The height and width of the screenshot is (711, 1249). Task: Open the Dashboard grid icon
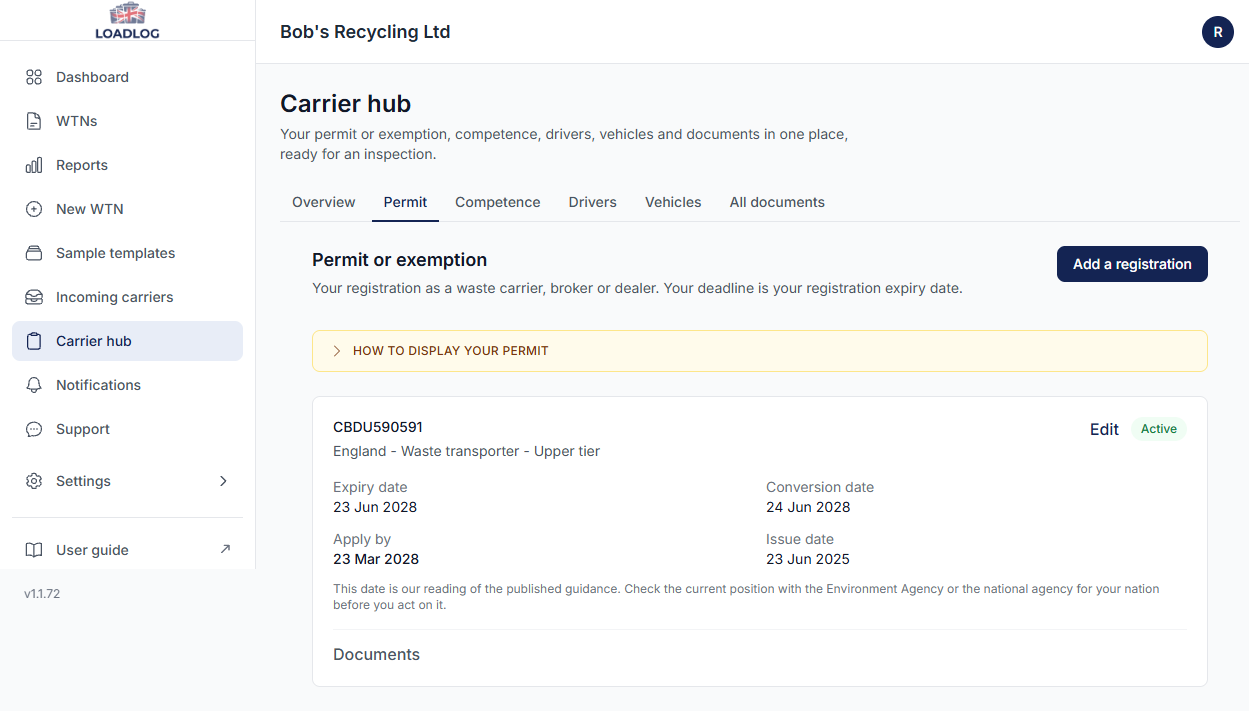[34, 77]
